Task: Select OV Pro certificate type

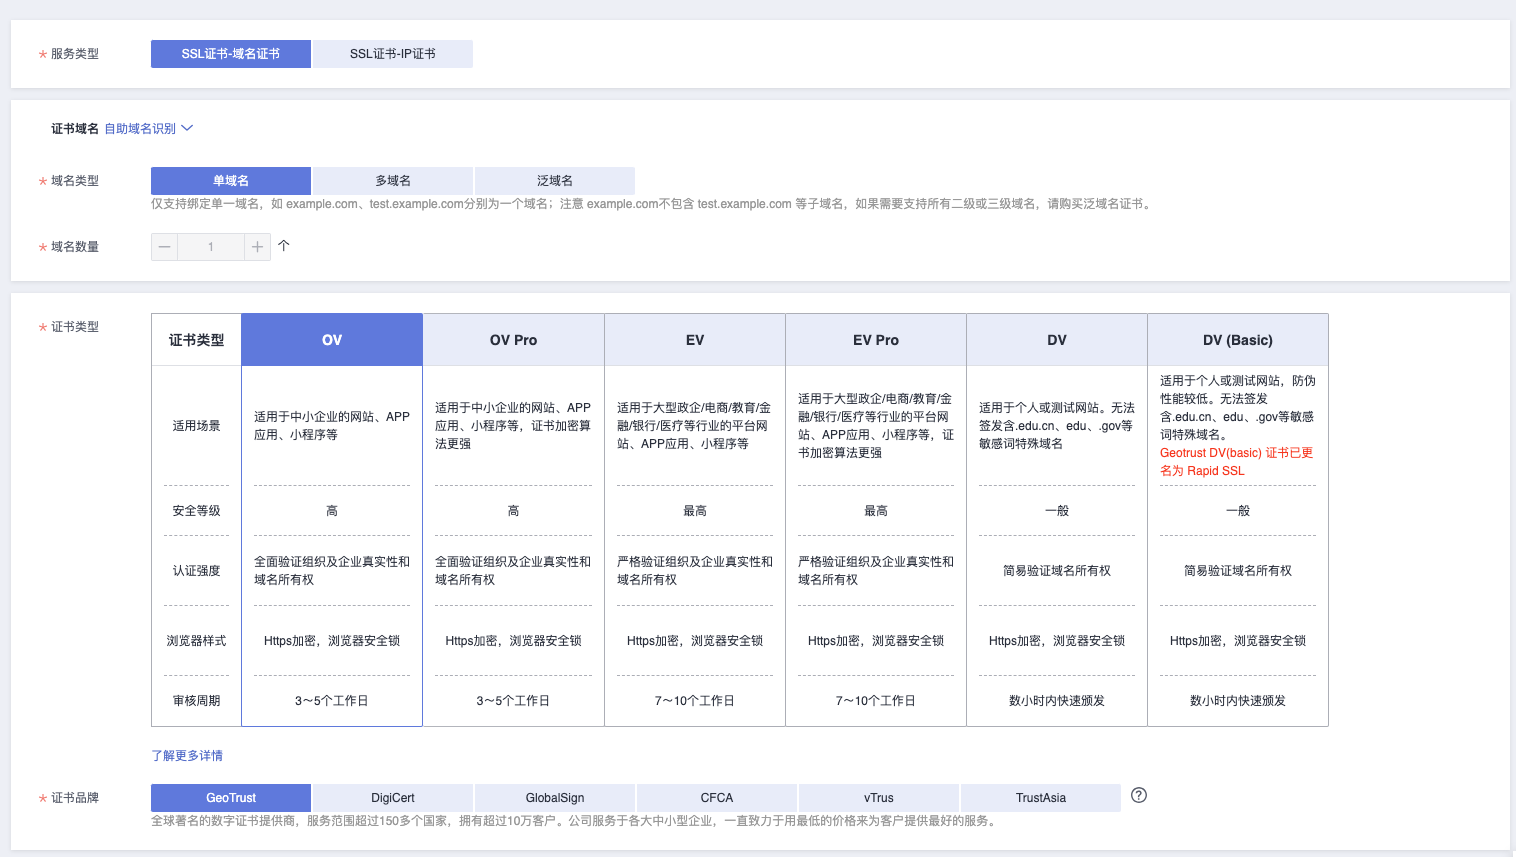Action: point(514,340)
